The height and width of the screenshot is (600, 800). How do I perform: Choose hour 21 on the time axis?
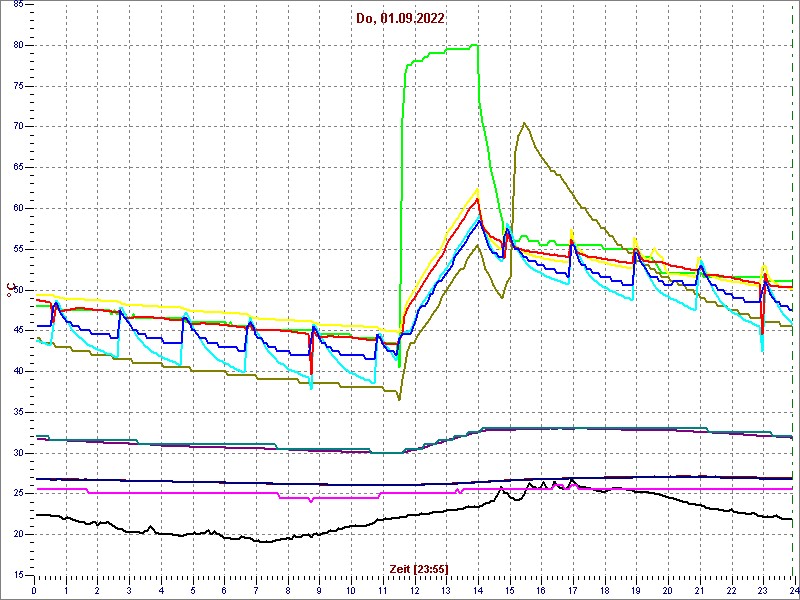point(698,590)
